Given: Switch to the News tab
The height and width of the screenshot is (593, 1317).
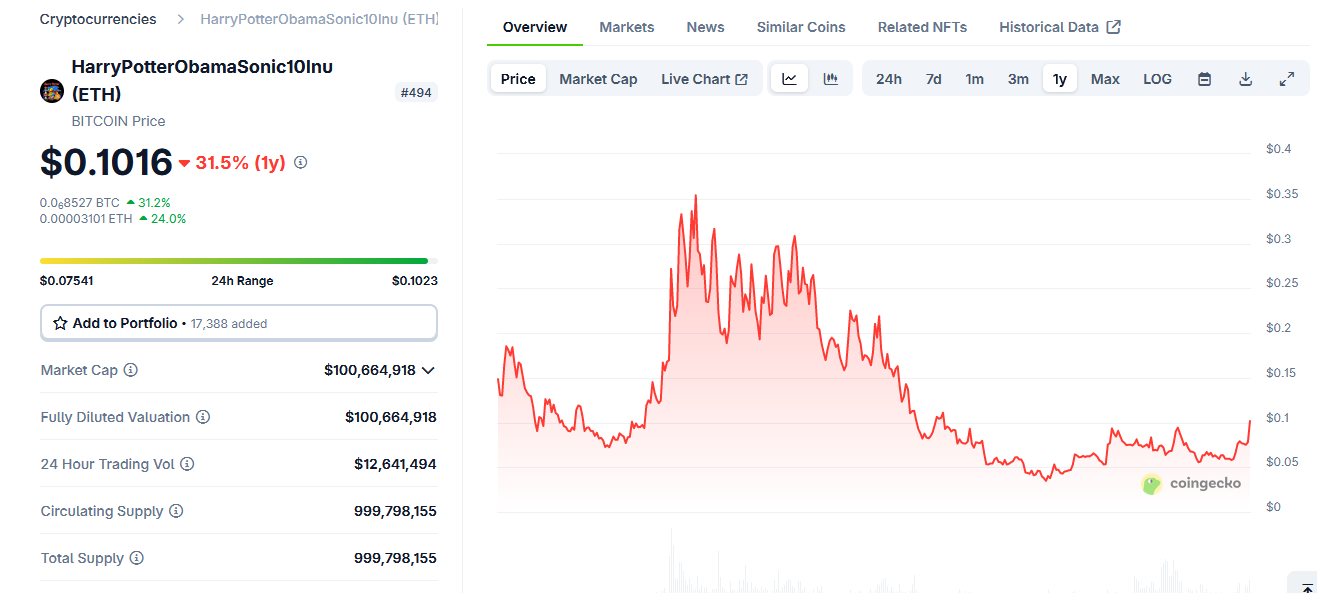Looking at the screenshot, I should point(705,27).
